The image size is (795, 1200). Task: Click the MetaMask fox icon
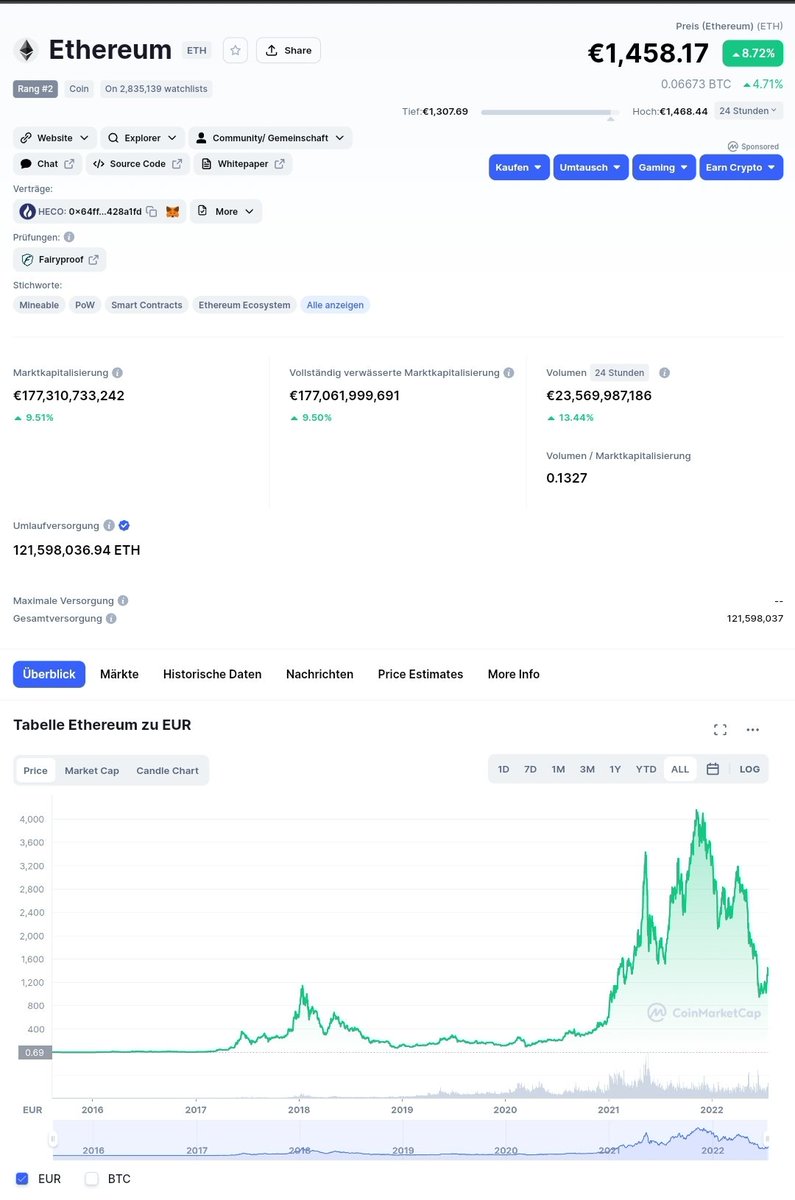[x=173, y=212]
